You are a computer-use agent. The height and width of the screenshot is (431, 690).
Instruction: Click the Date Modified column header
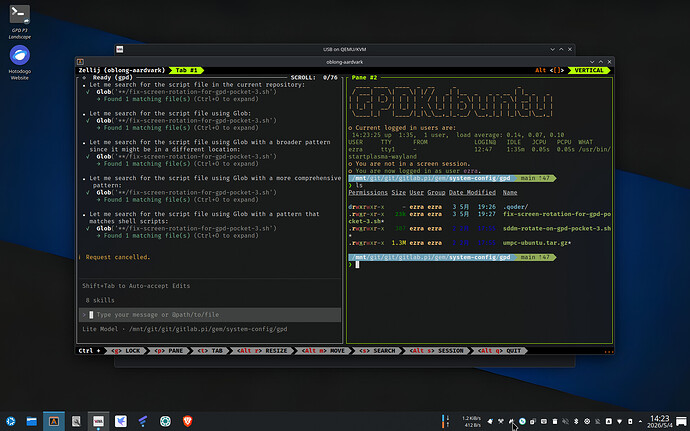click(x=472, y=192)
